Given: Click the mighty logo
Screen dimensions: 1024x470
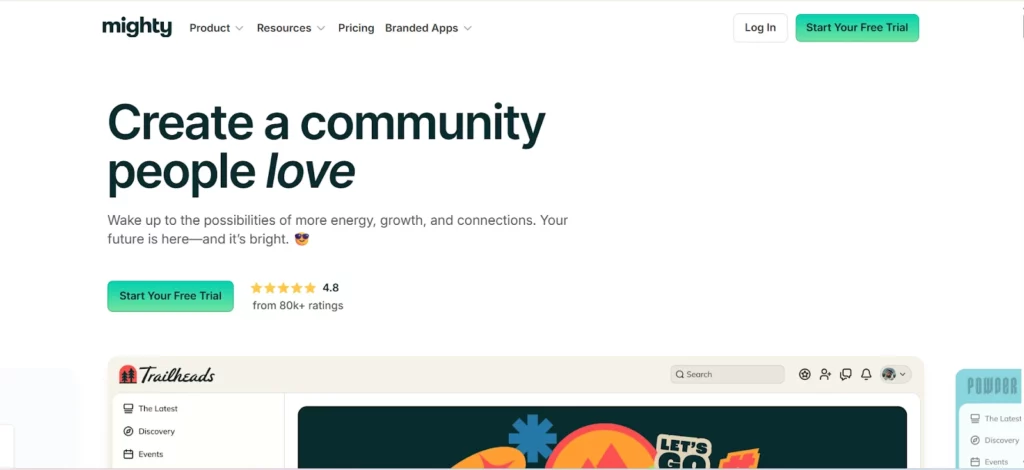Looking at the screenshot, I should 137,27.
